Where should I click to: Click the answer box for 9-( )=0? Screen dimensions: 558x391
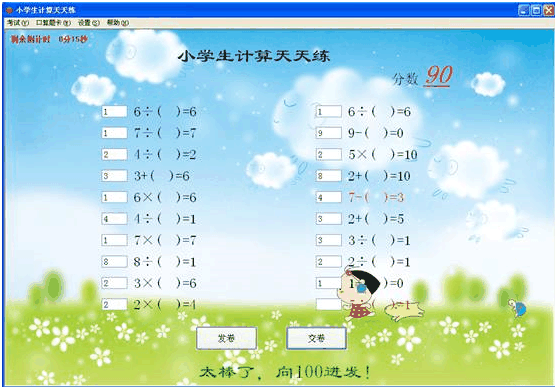329,133
